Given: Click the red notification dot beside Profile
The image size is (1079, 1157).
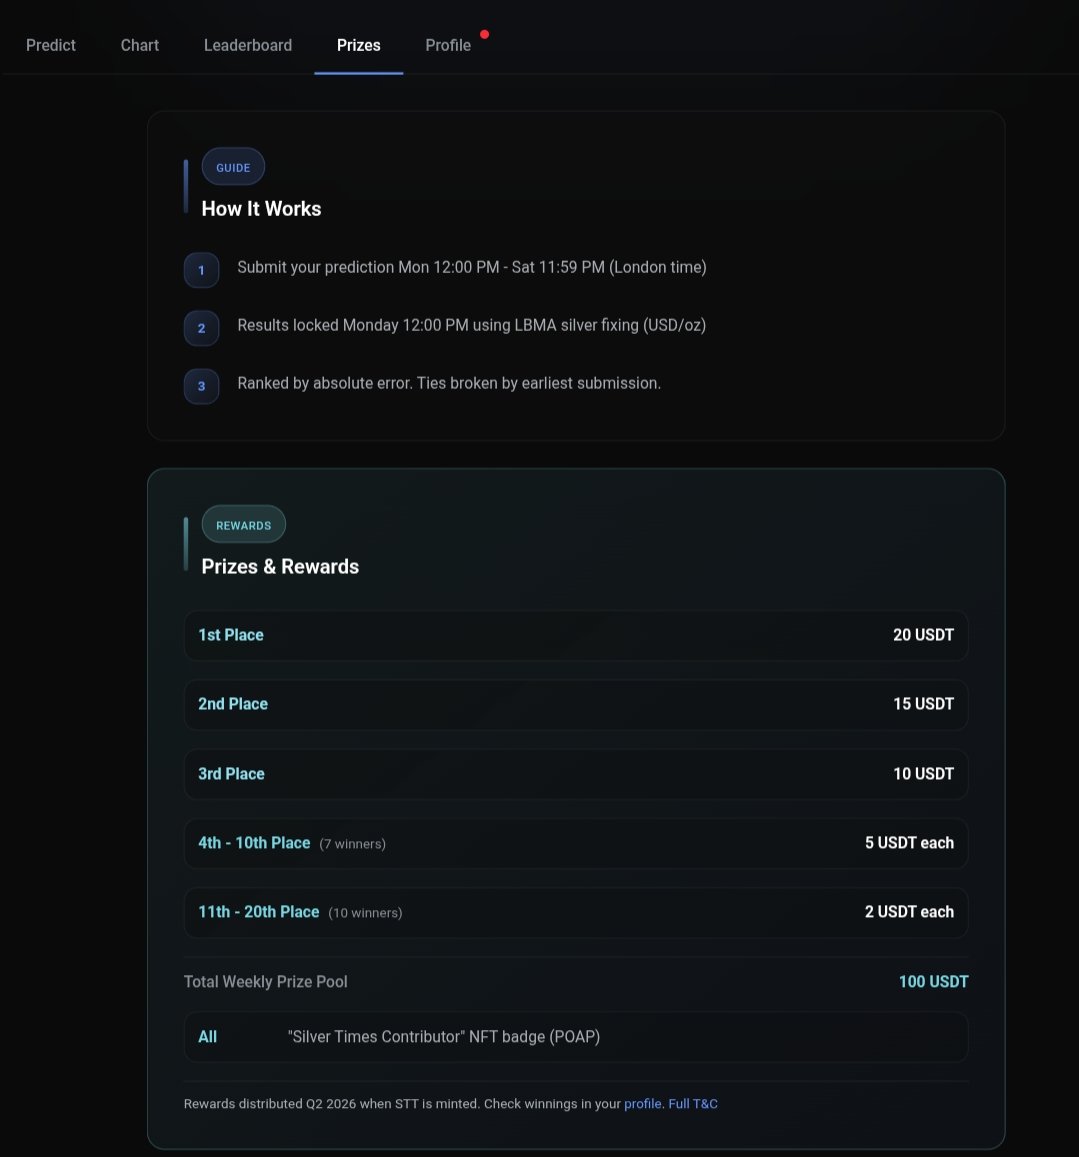Looking at the screenshot, I should coord(484,33).
